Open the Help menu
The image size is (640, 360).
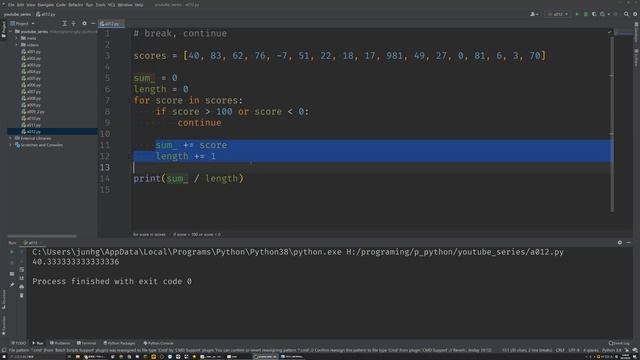139,5
